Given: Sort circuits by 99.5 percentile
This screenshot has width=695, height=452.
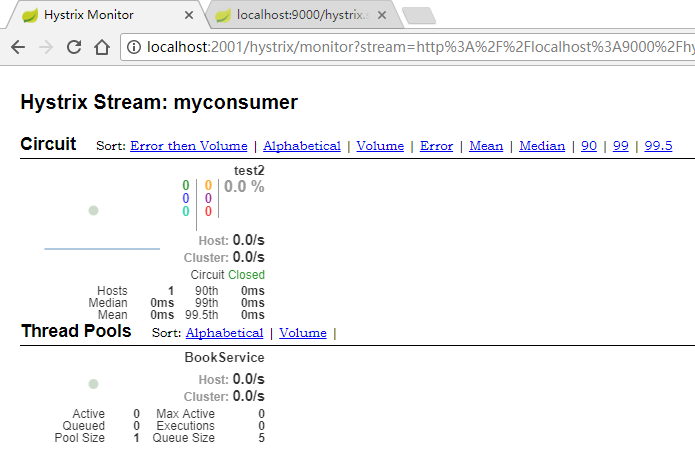Looking at the screenshot, I should 658,146.
